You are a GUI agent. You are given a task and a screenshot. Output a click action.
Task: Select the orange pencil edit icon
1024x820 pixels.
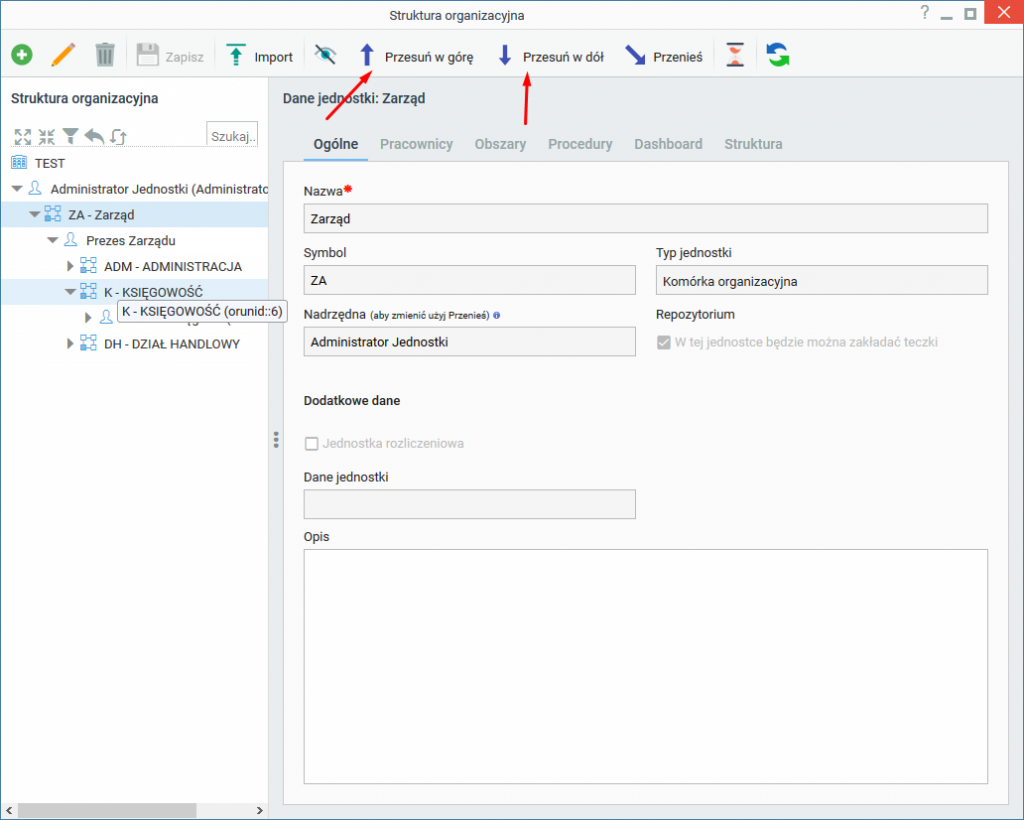63,55
